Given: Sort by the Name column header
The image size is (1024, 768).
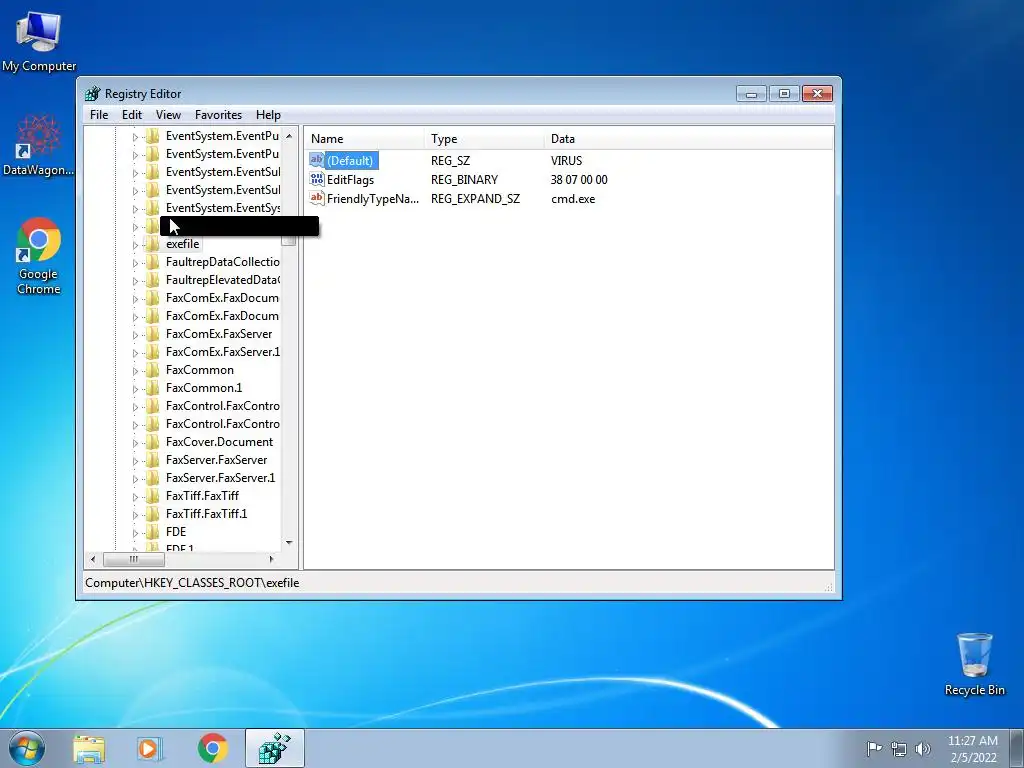Looking at the screenshot, I should [x=364, y=138].
